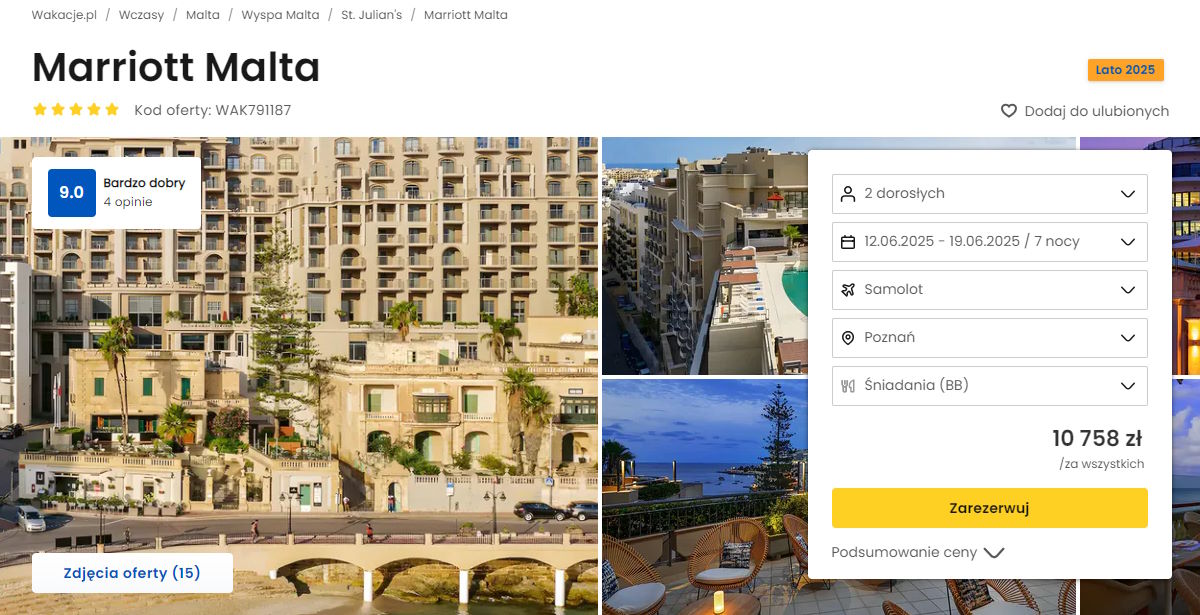Click the five-star hotel rating
This screenshot has height=615, width=1200.
pos(76,110)
